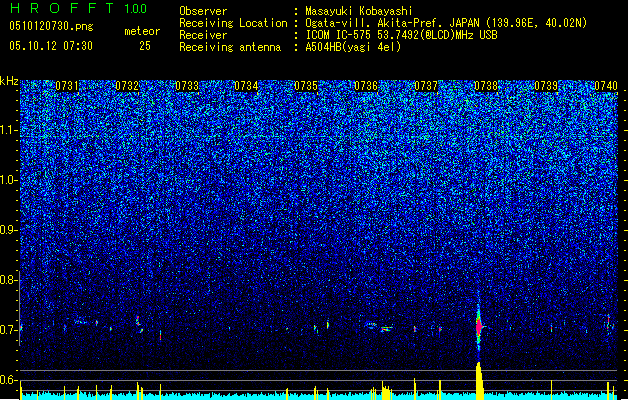Click observer name Masayuki Kobayashi
Viewport: 629px width, 400px height.
(x=359, y=11)
